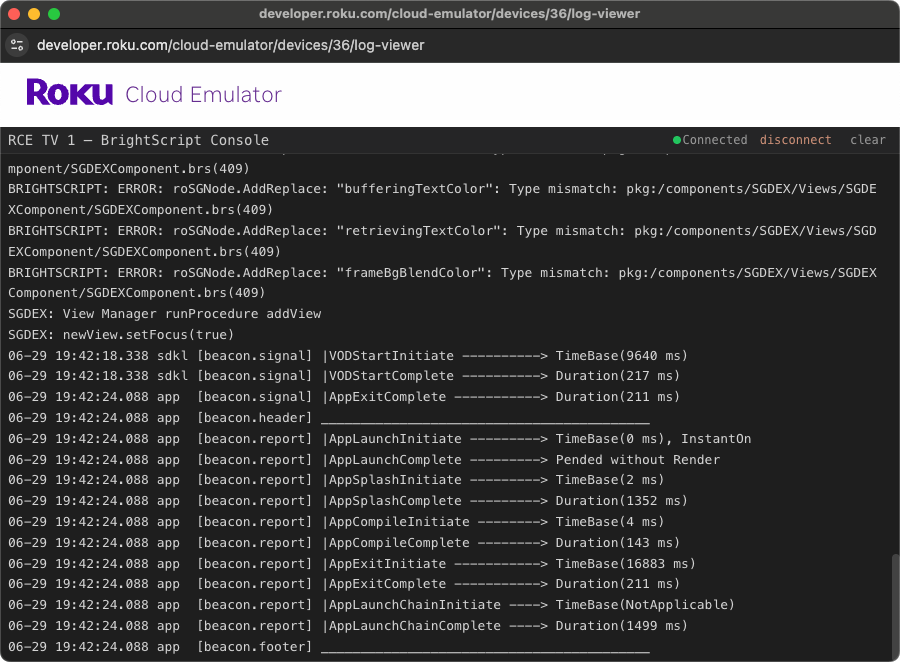Screen dimensions: 900x662
Task: Click the window title developer.roku.com text
Action: coord(449,14)
